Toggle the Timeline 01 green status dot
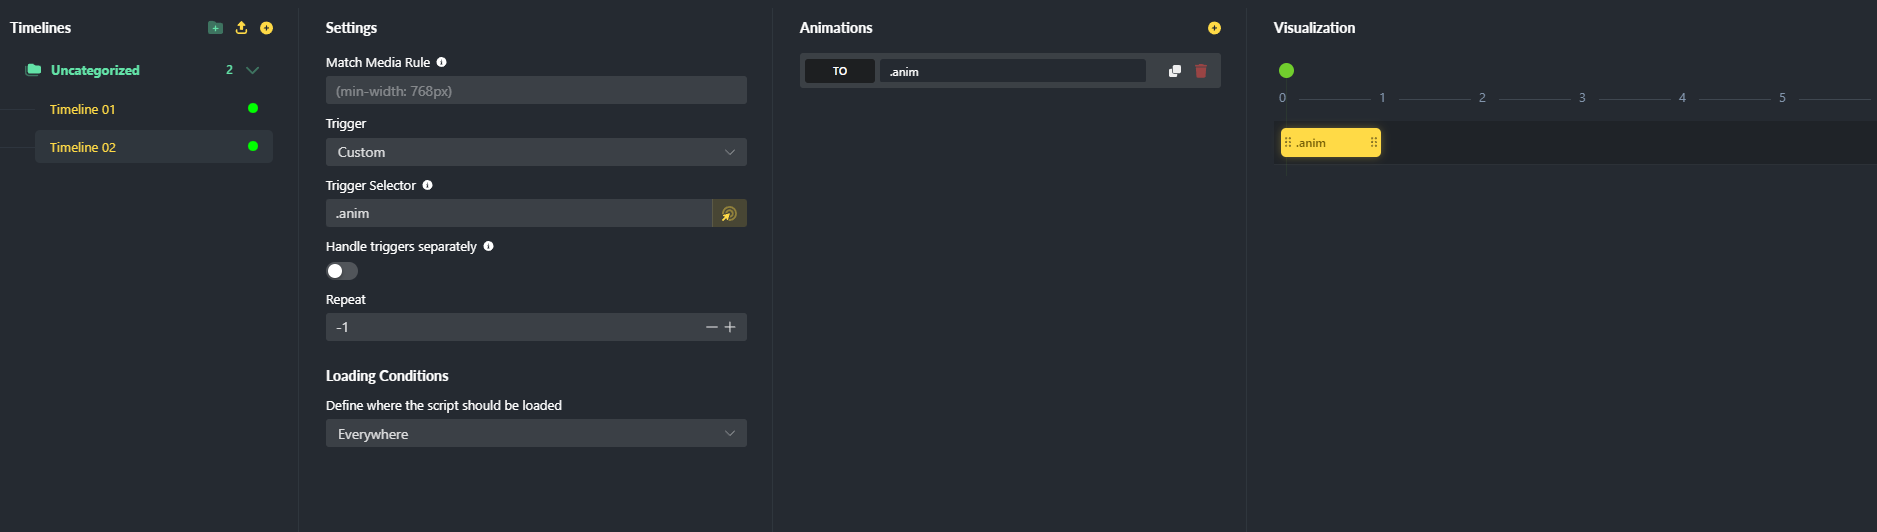Screen dimensions: 1877x532 click(x=253, y=108)
